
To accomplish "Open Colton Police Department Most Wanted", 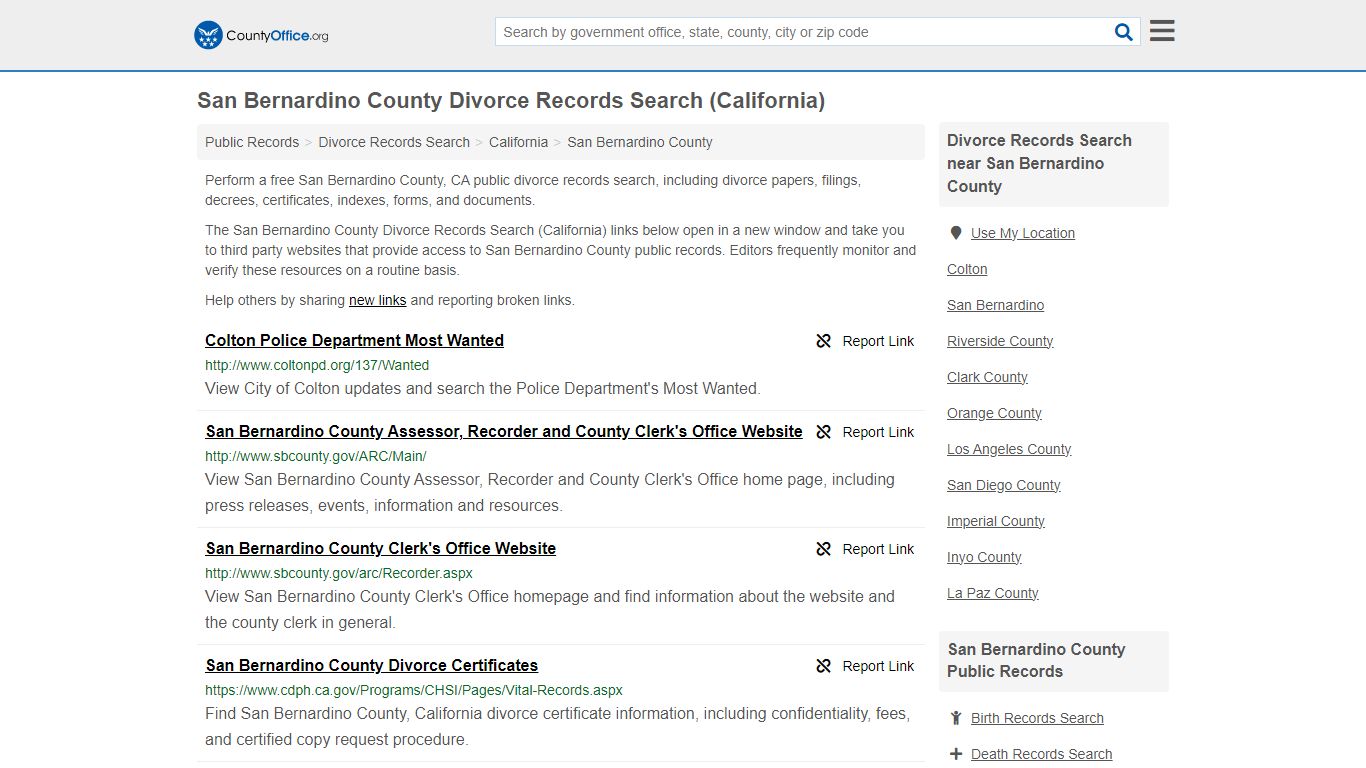I will [354, 340].
